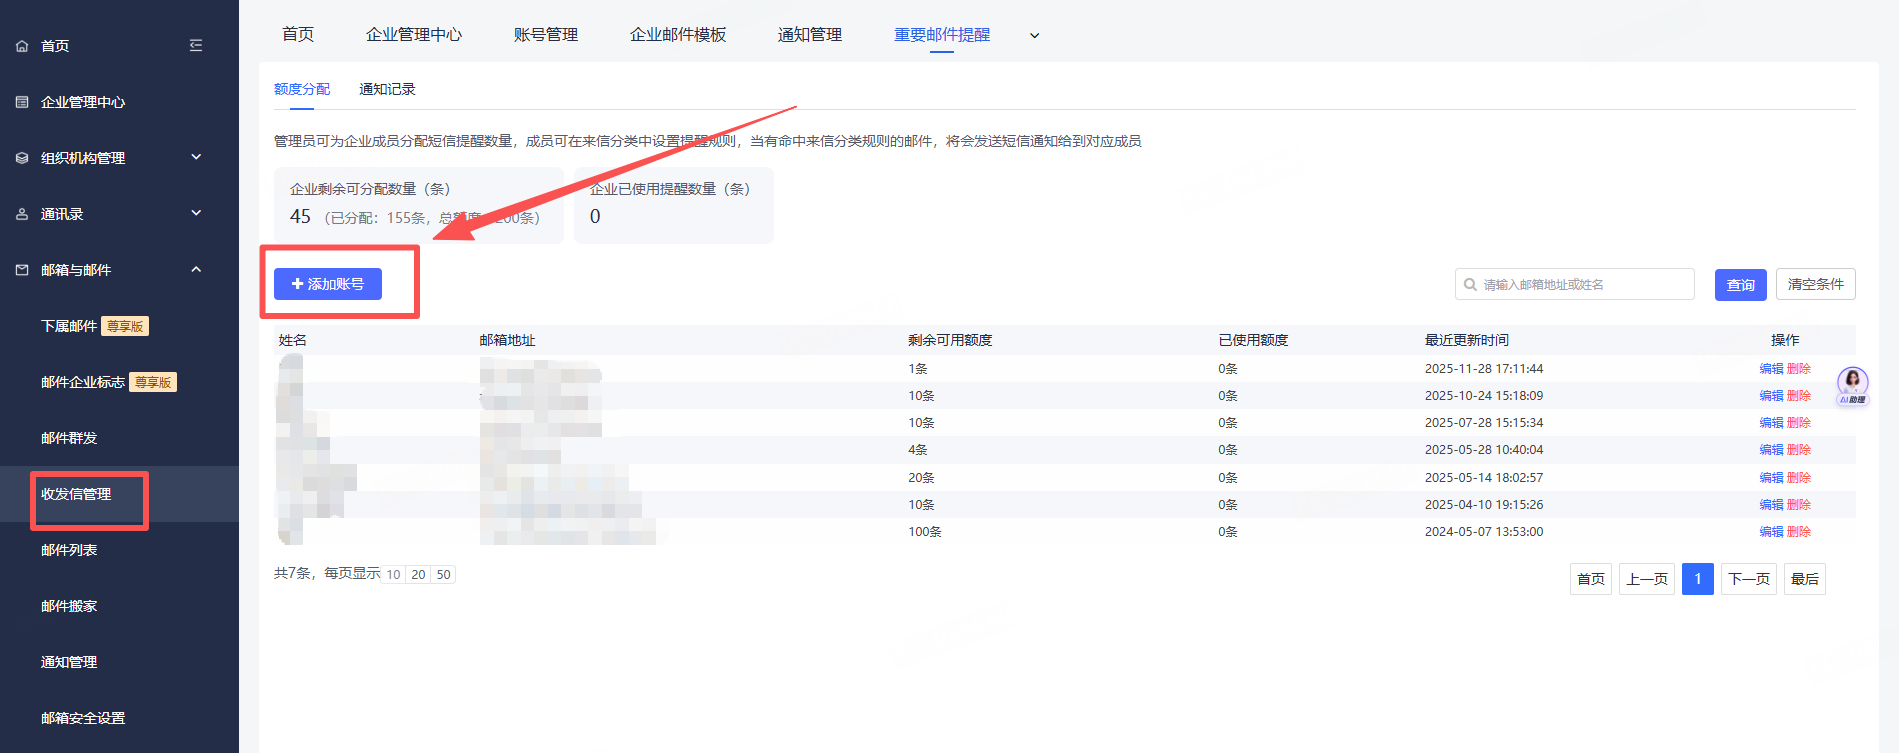1899x753 pixels.
Task: Open 通知管理 in sidebar
Action: tap(69, 662)
